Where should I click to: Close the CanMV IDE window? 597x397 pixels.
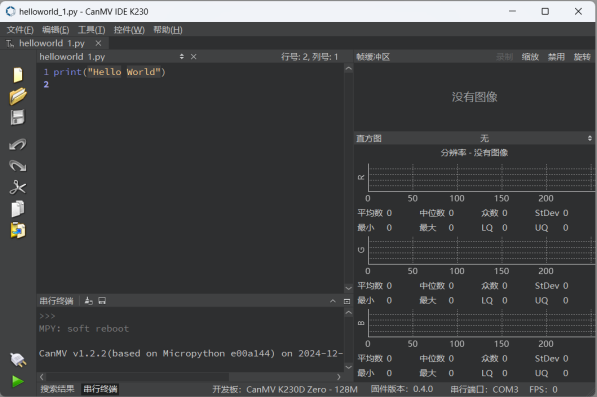(x=578, y=11)
